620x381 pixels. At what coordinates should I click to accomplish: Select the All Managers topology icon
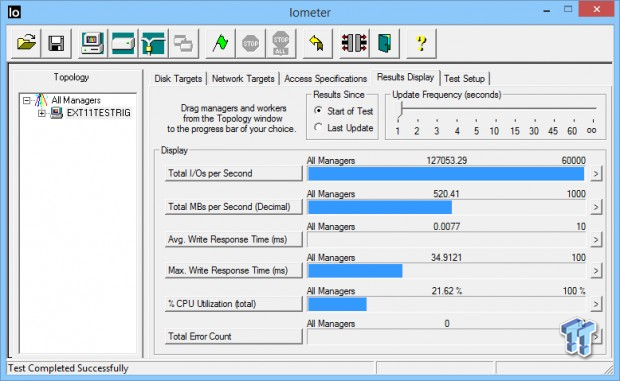(41, 100)
